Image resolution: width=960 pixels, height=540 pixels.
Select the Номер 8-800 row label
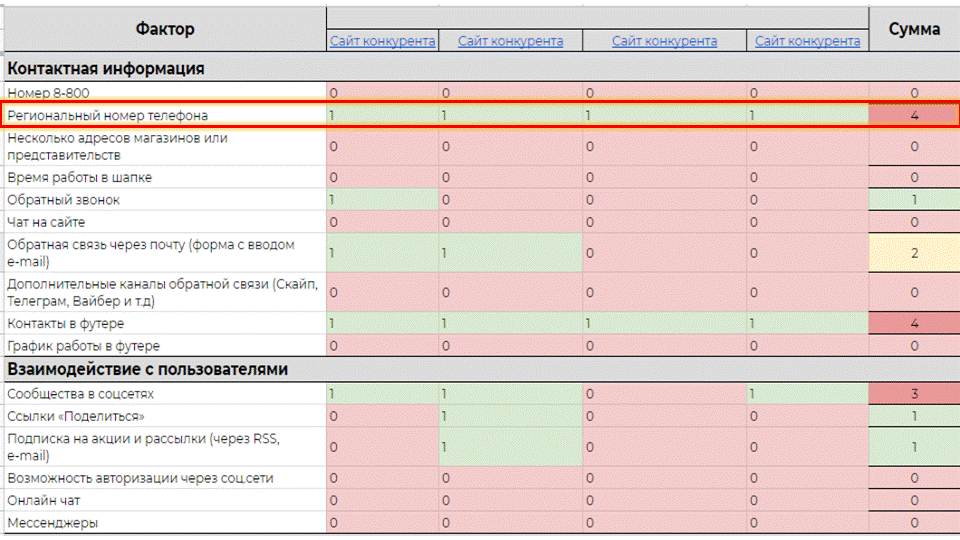pyautogui.click(x=48, y=93)
